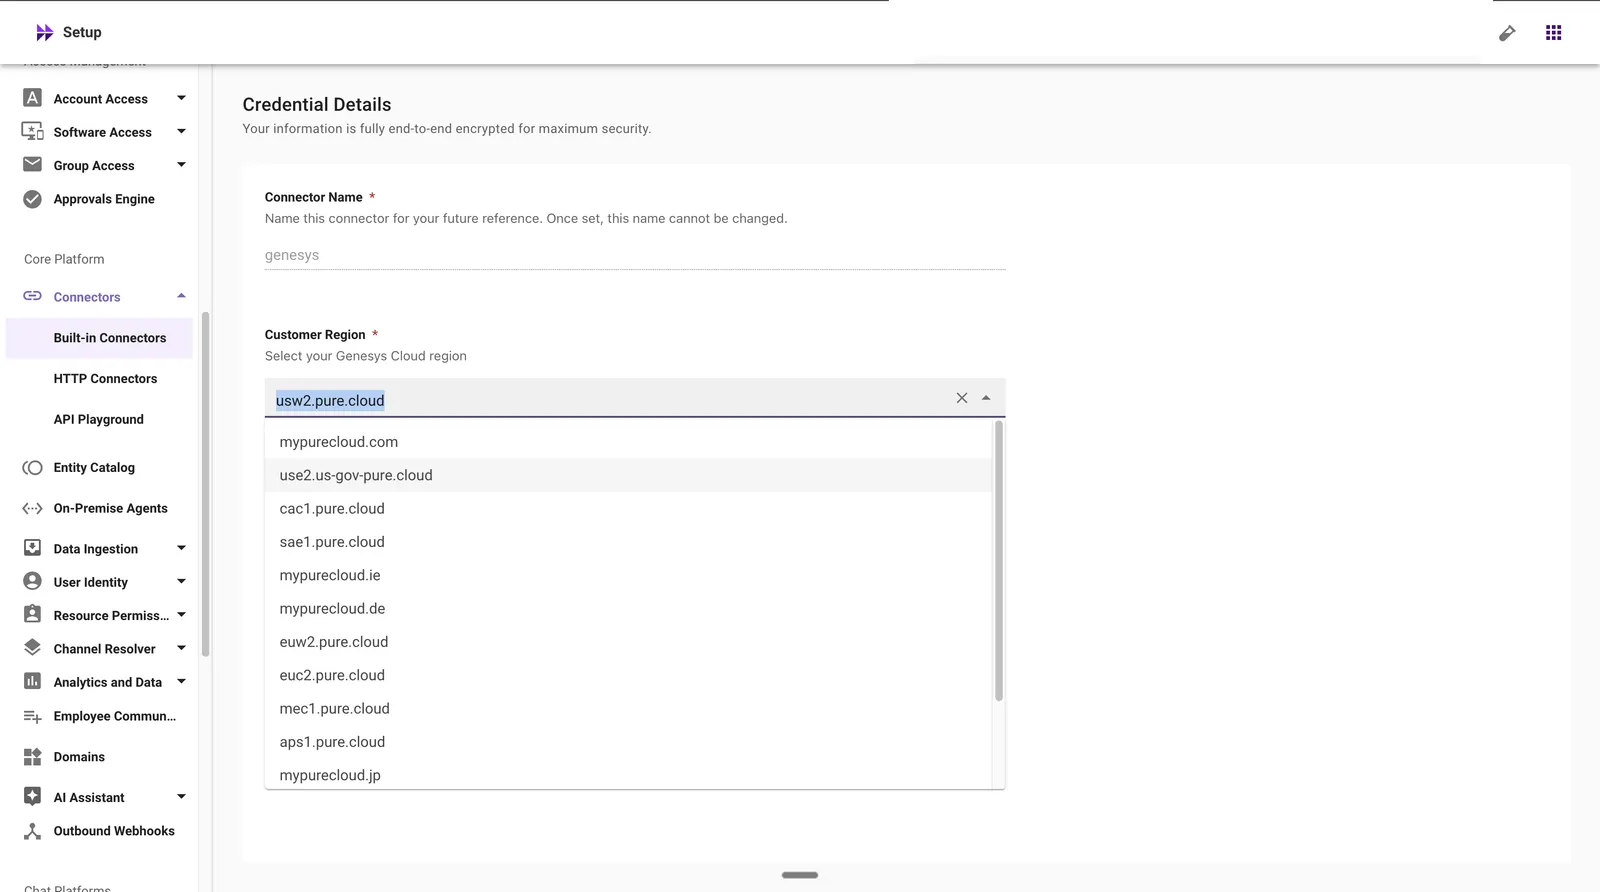Click the Entity Catalog icon
The width and height of the screenshot is (1600, 892).
(x=32, y=467)
